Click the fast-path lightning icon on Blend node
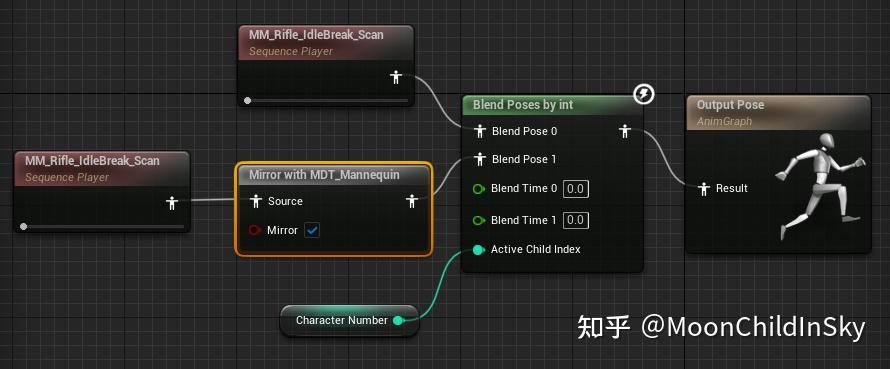This screenshot has width=890, height=369. click(644, 94)
